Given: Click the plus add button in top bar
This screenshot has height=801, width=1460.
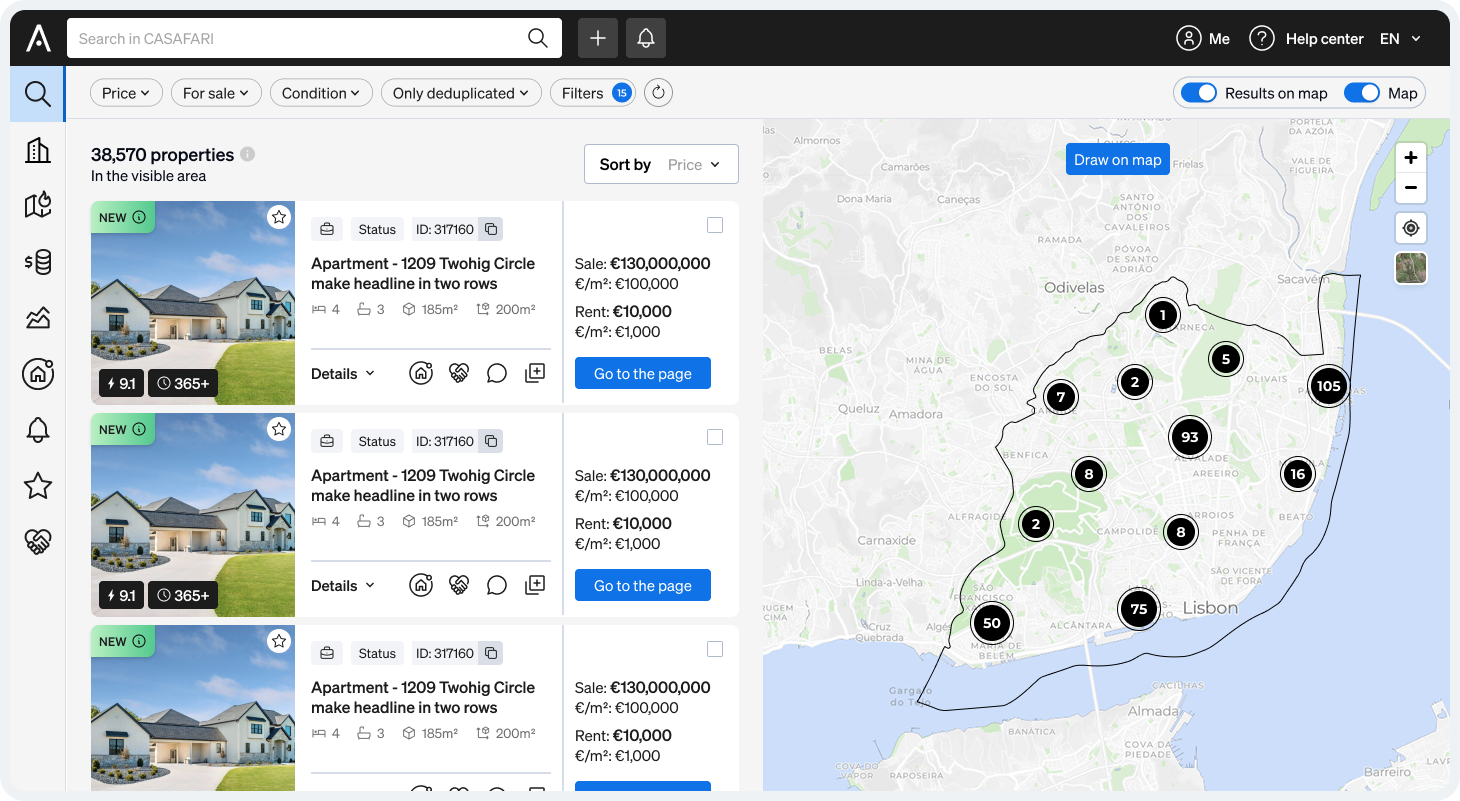Looking at the screenshot, I should pos(598,38).
